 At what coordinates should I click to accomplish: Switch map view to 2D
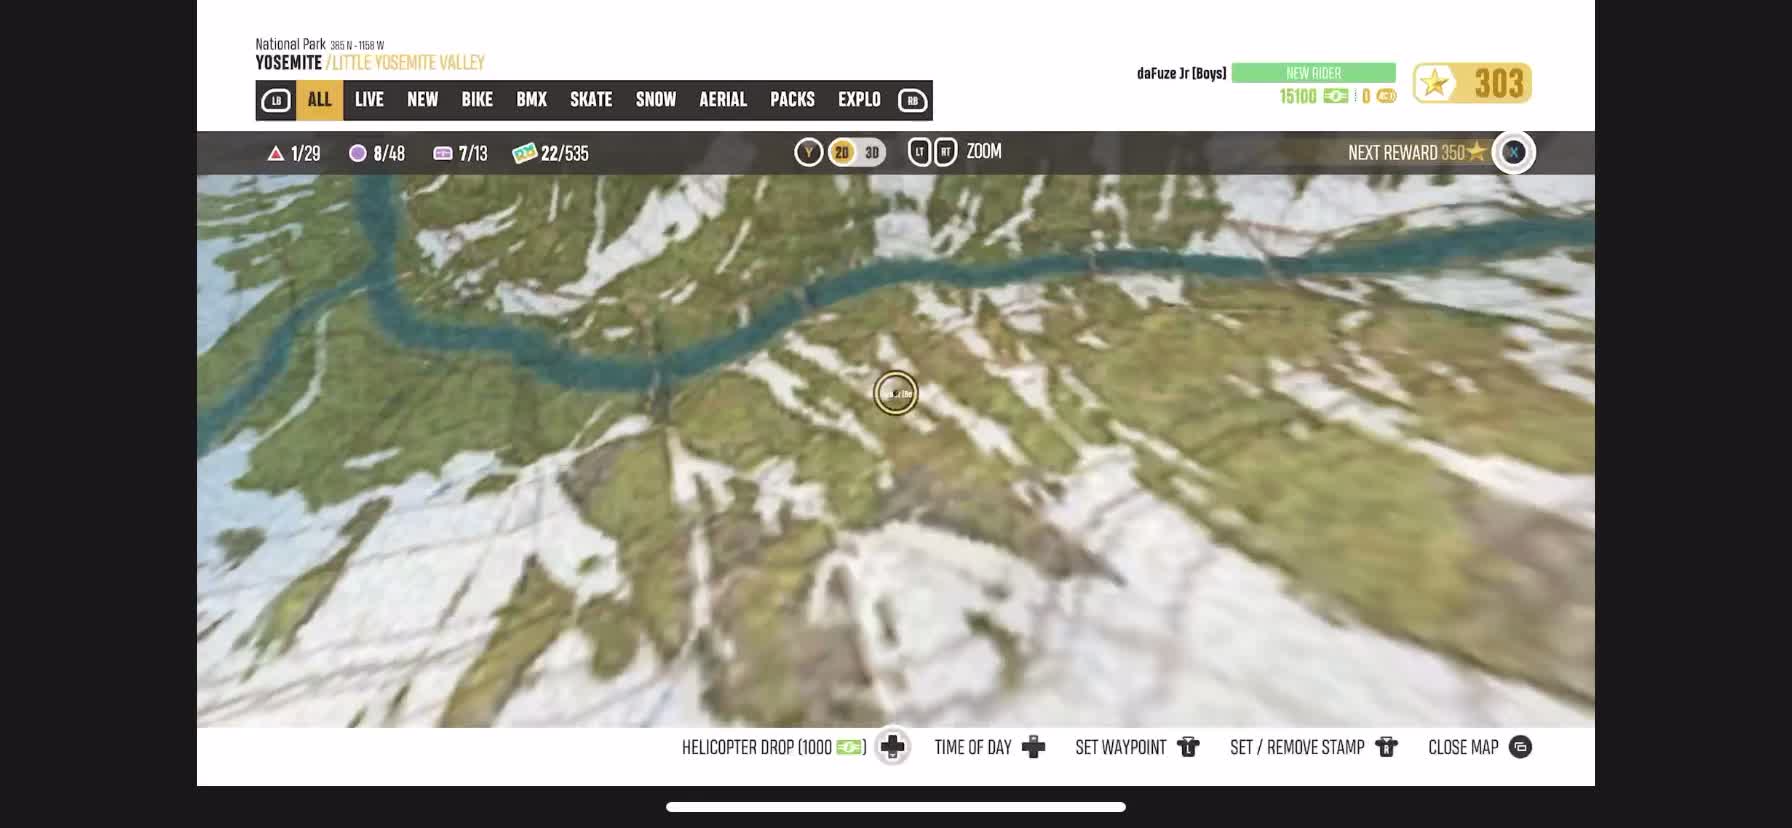[842, 152]
